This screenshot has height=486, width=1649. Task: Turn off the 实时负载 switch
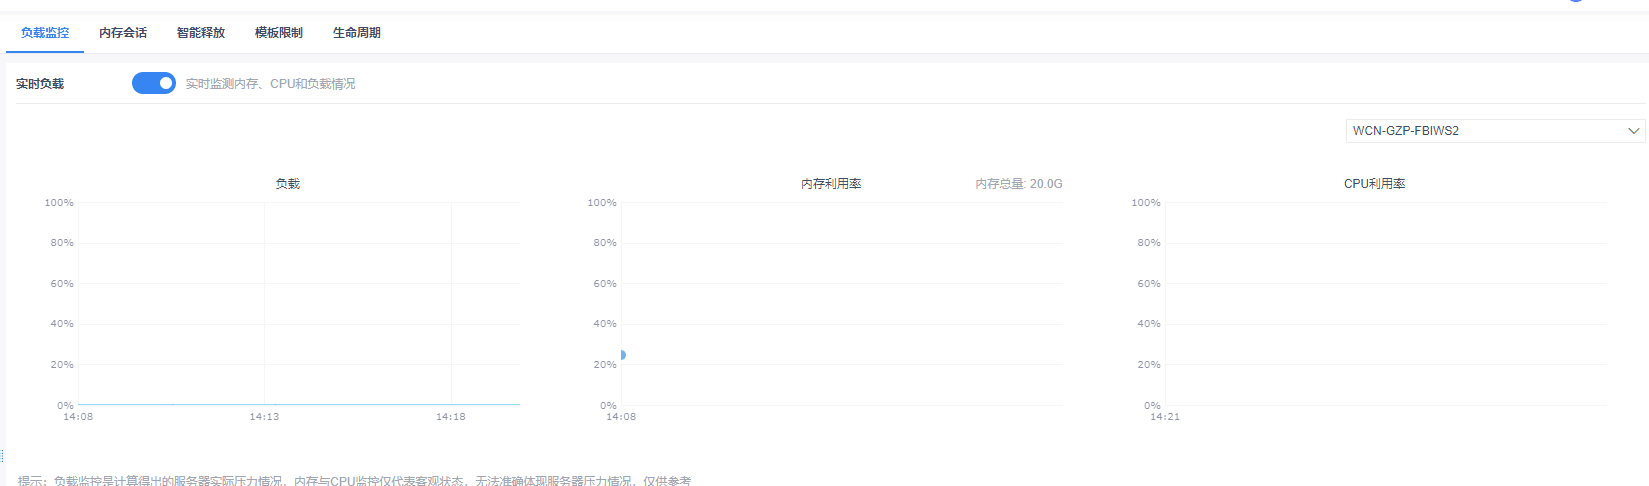pos(154,83)
